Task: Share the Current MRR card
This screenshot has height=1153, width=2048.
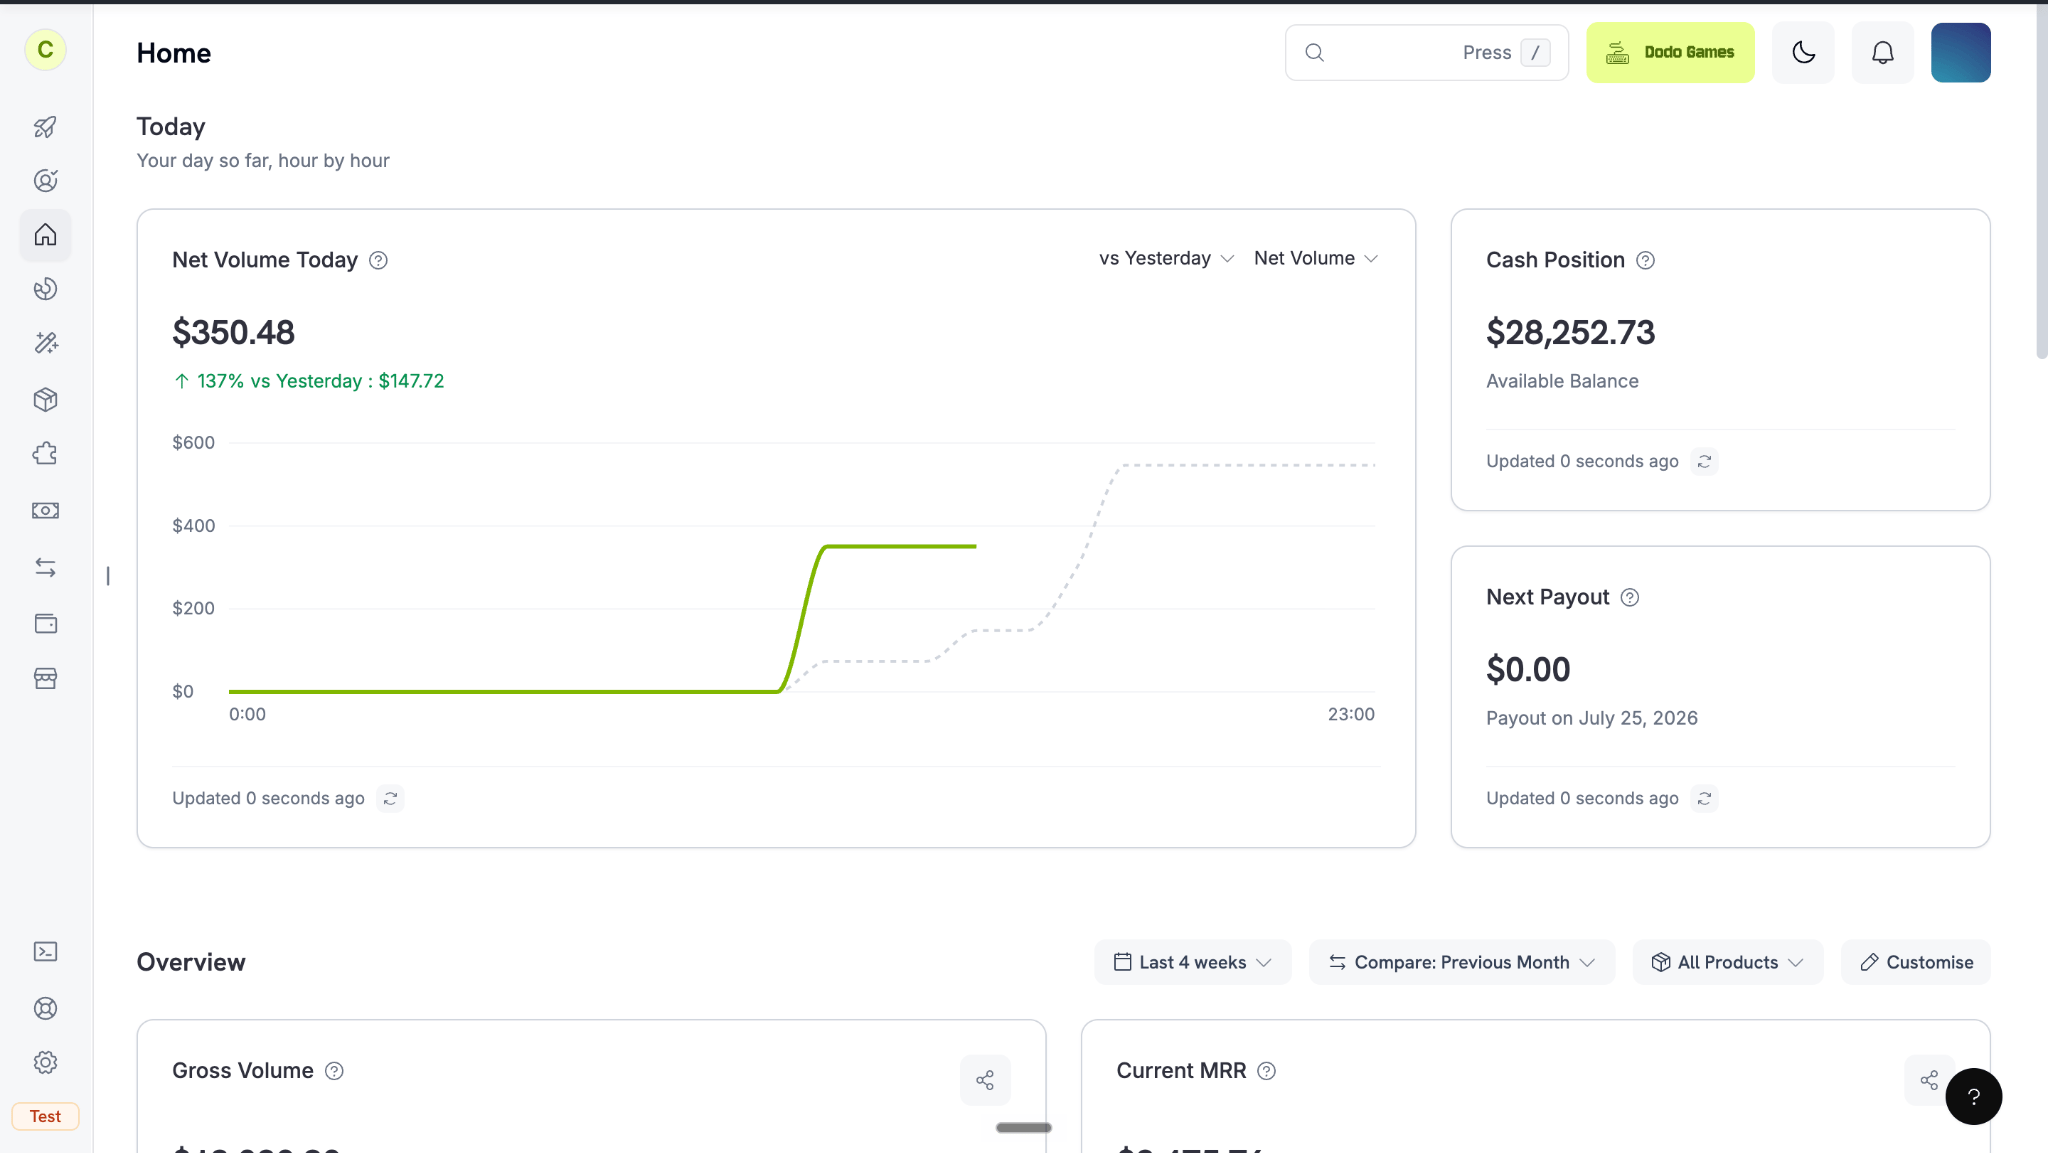Action: pyautogui.click(x=1929, y=1080)
